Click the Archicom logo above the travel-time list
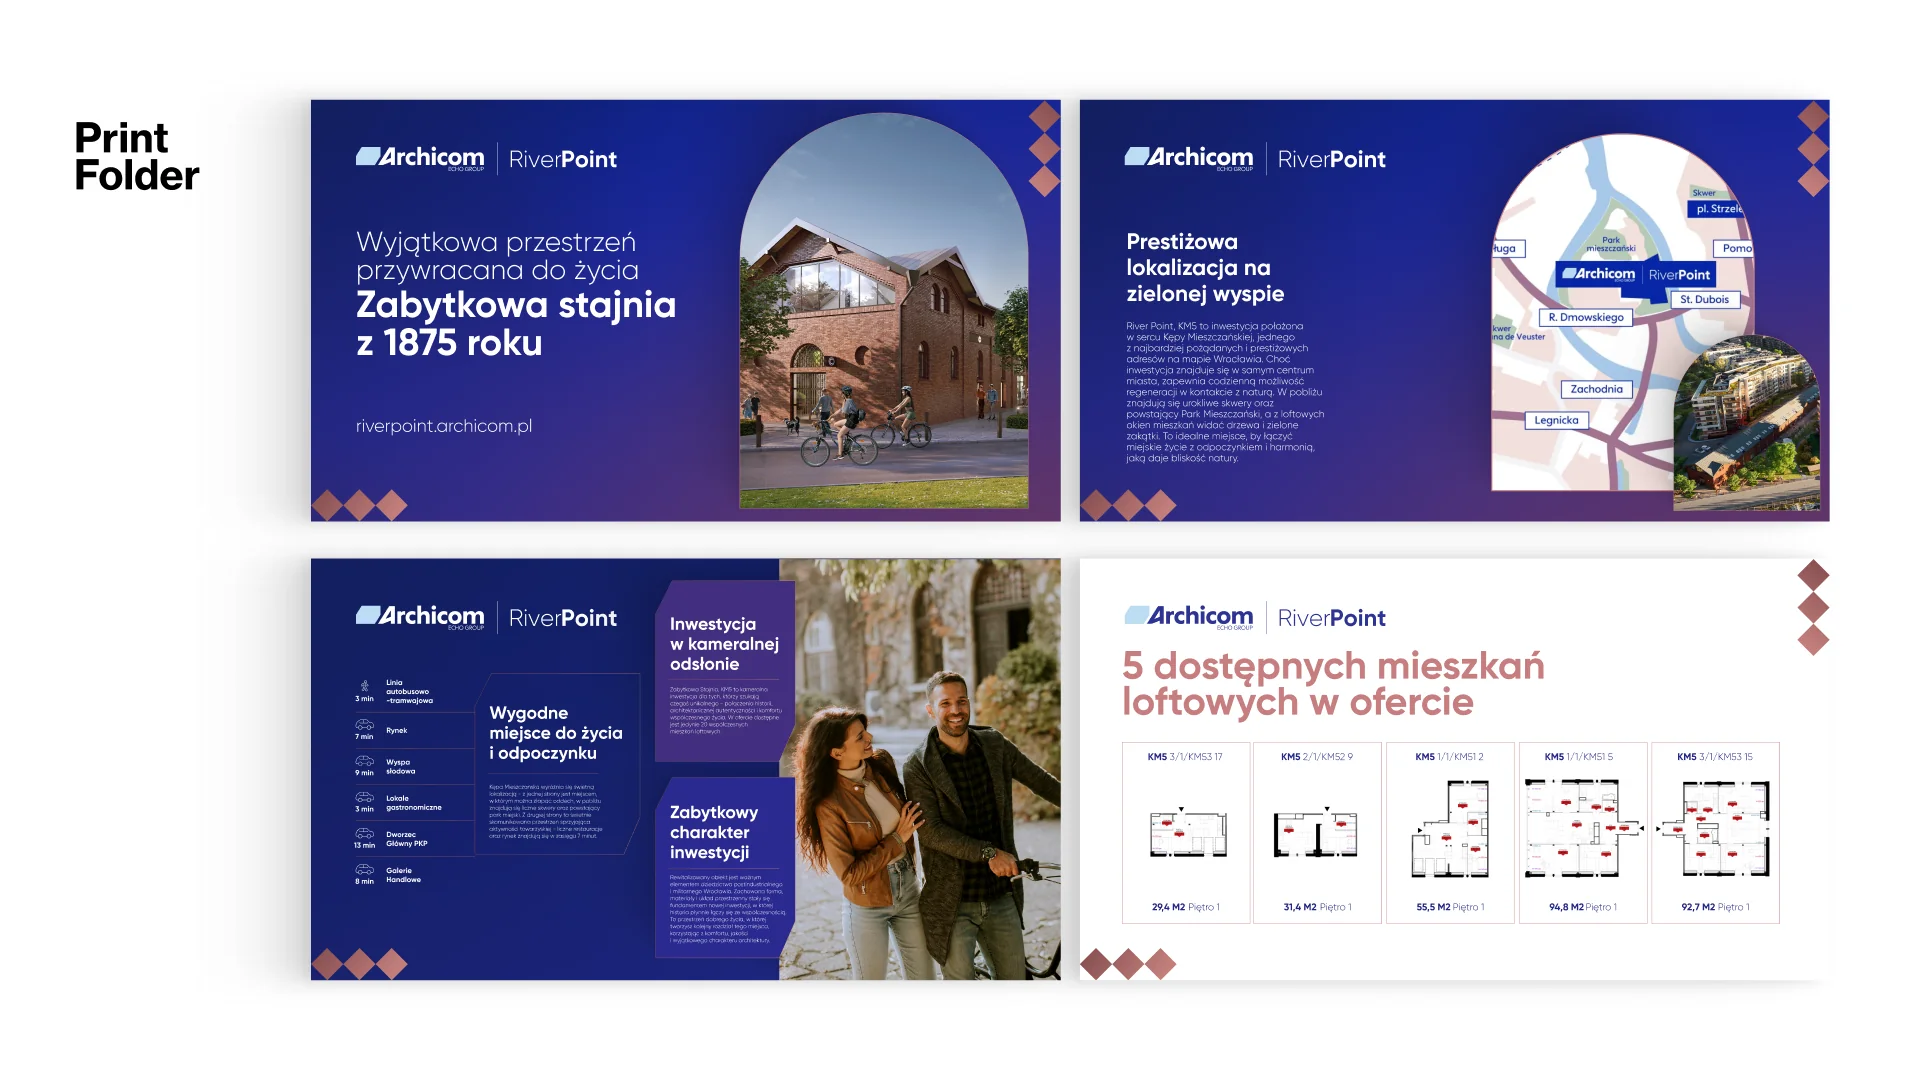The image size is (1920, 1080). [x=420, y=617]
